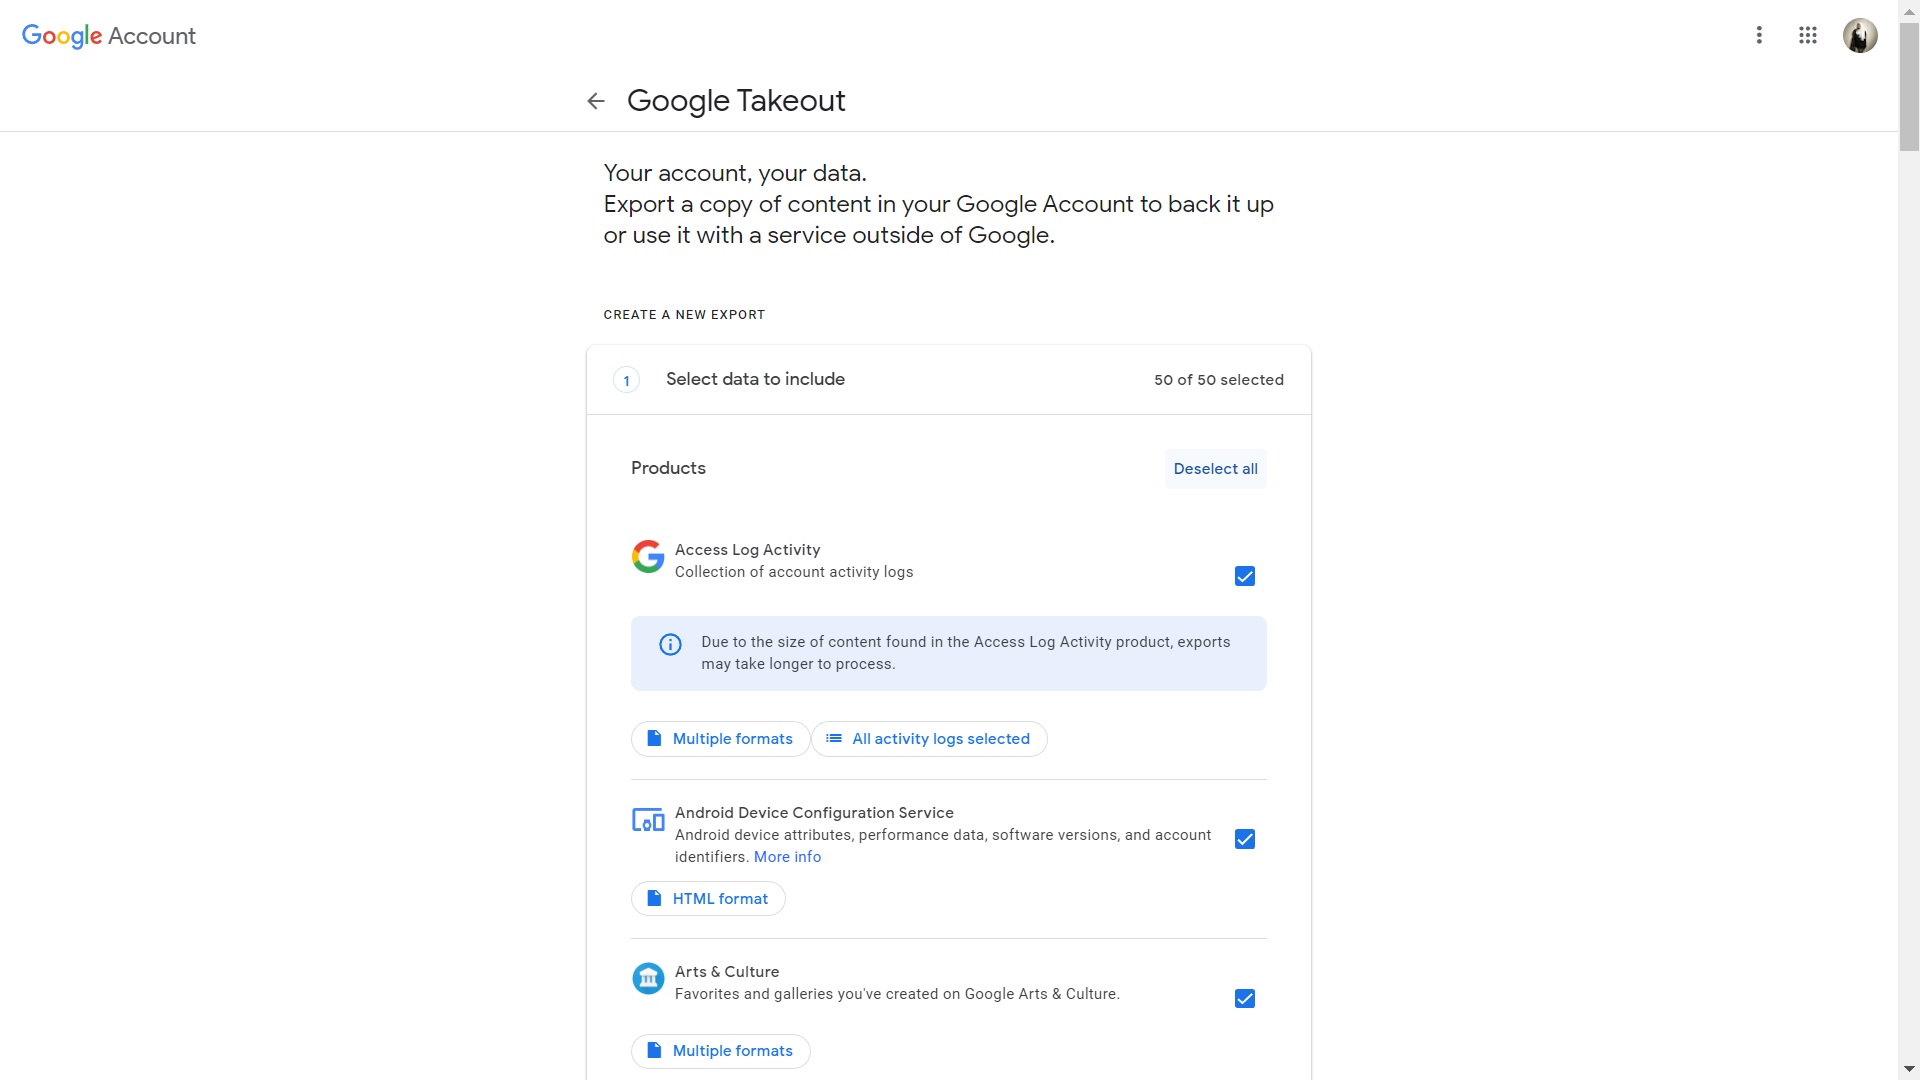Click the Google Takeout page title
Screen dimensions: 1920x1080
click(736, 101)
